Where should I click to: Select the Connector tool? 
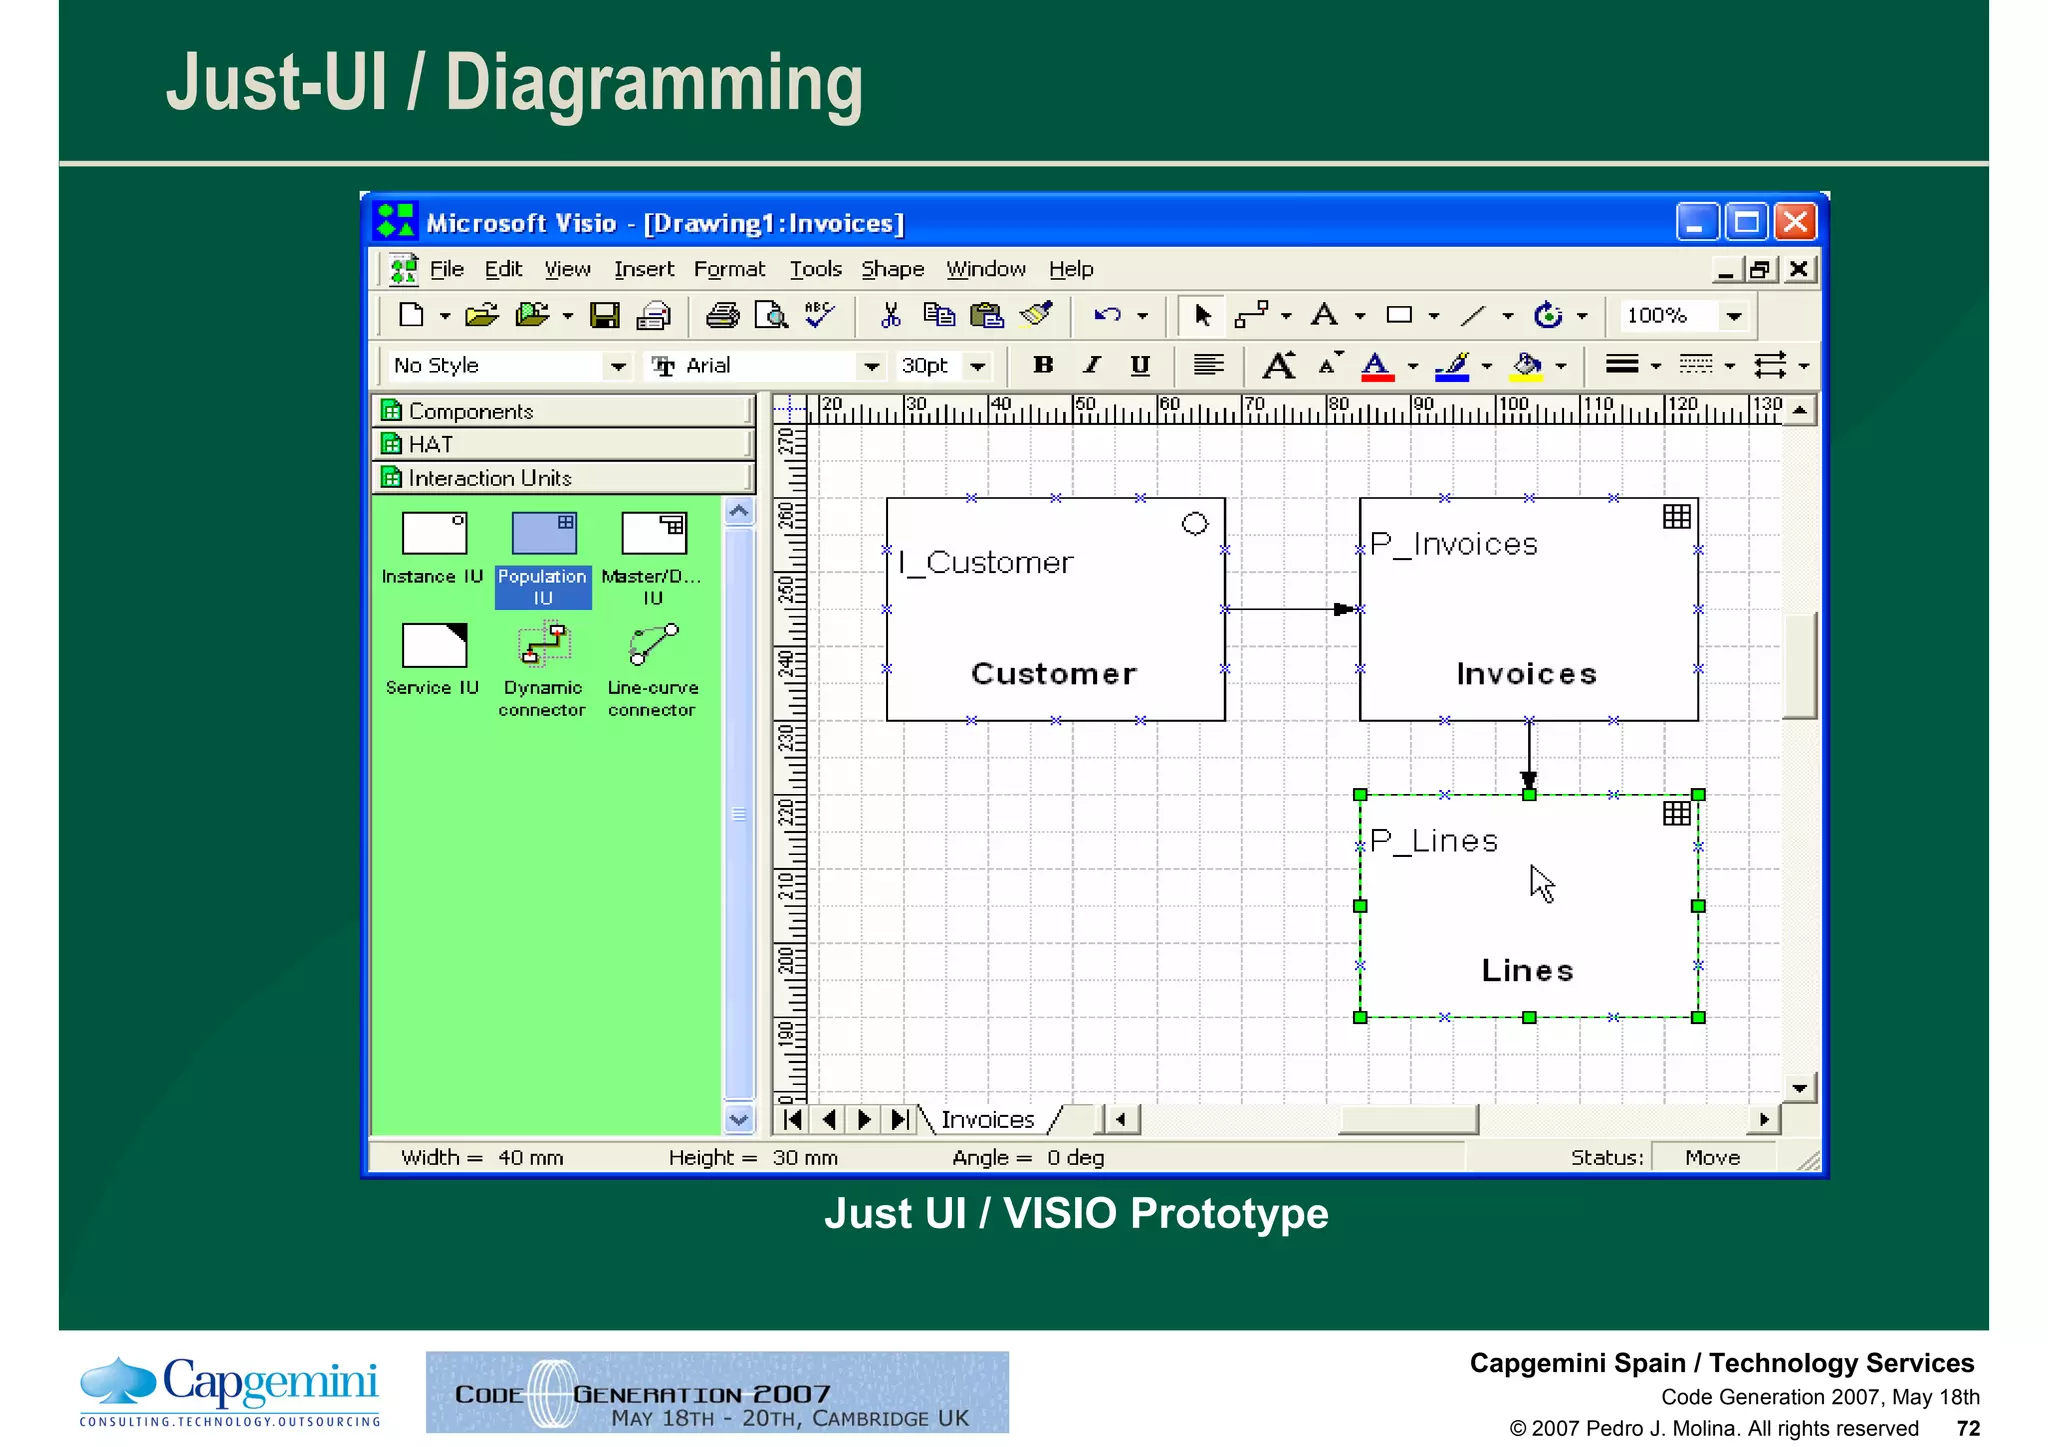point(1251,316)
